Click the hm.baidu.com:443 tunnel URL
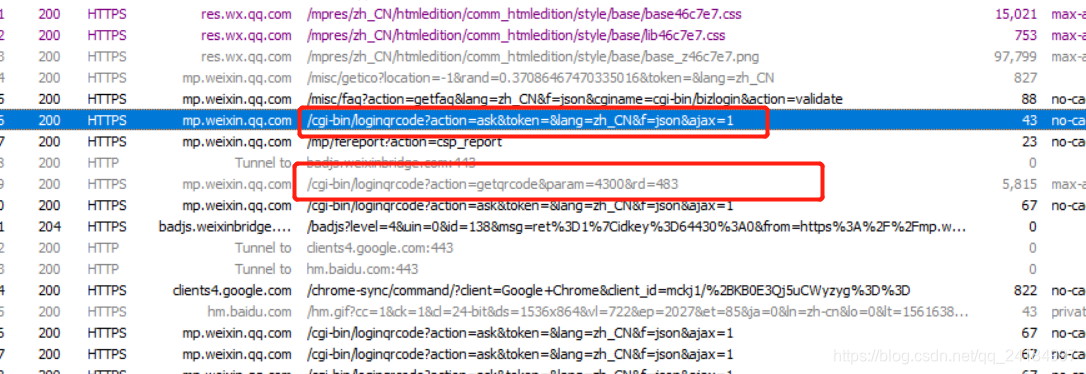1086x374 pixels. [362, 269]
